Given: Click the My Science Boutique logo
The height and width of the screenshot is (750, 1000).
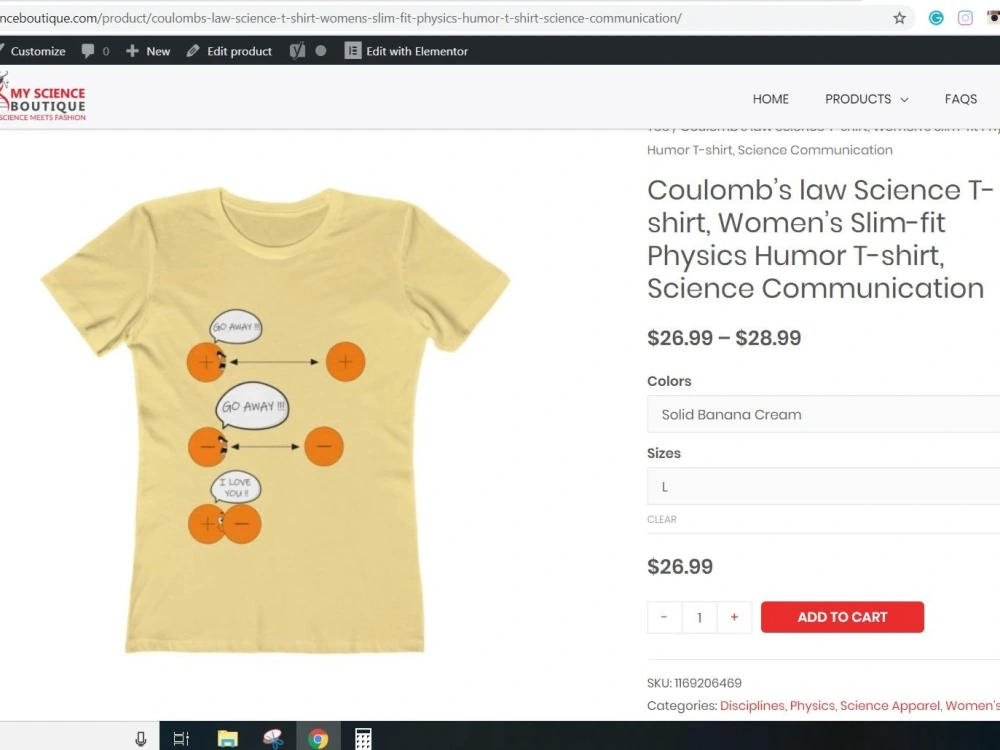Looking at the screenshot, I should point(43,97).
